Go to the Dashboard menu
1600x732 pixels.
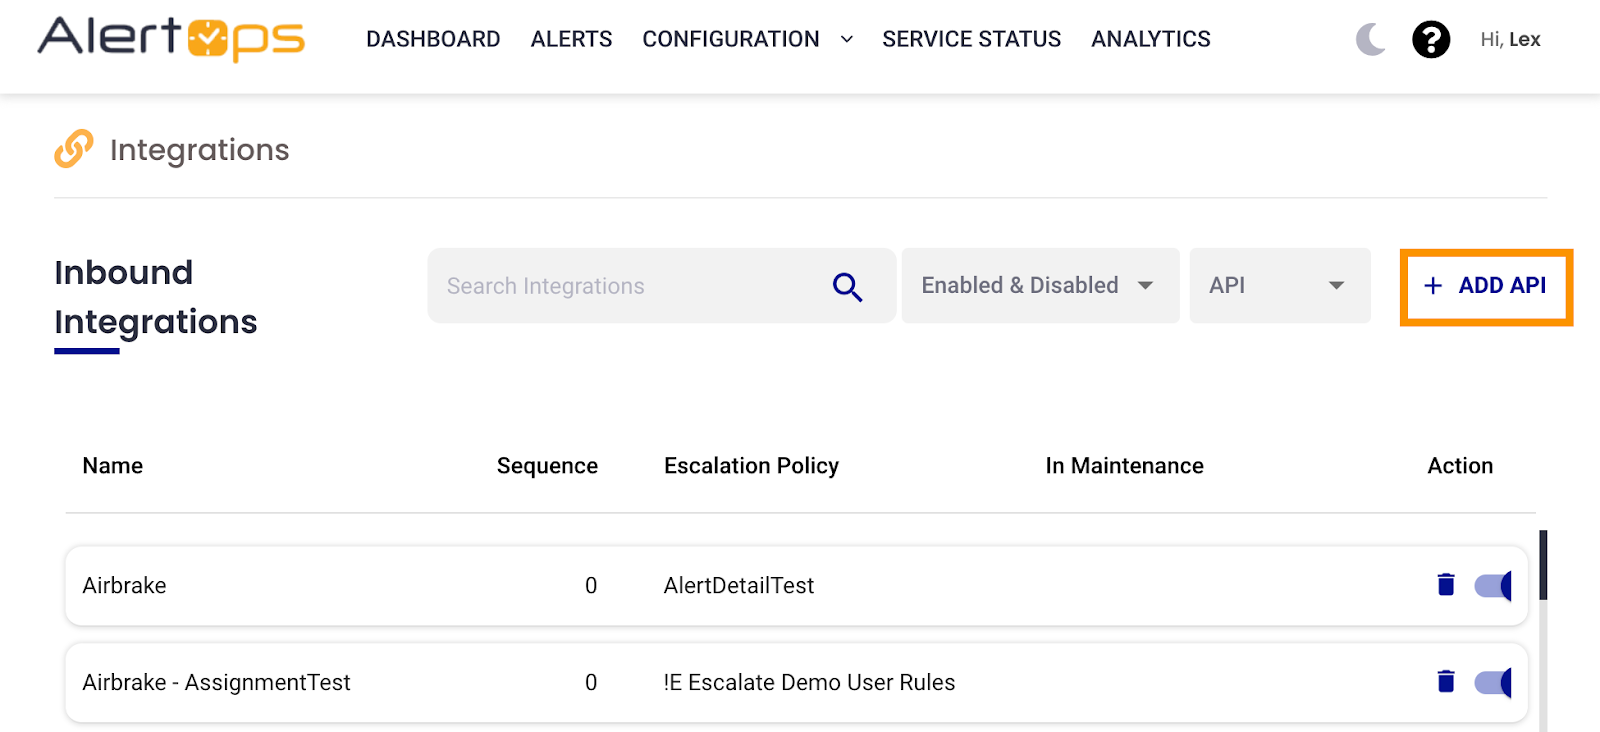(433, 40)
